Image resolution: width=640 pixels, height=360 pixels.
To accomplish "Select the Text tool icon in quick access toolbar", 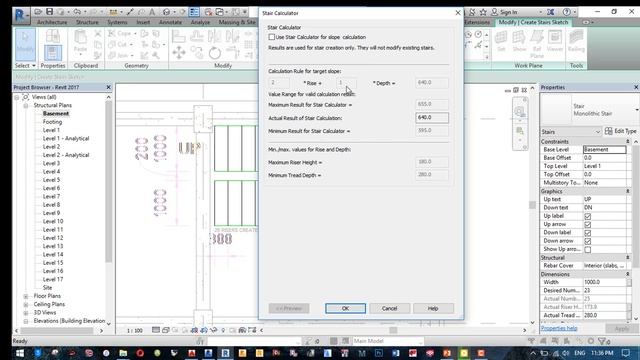I will coord(152,12).
